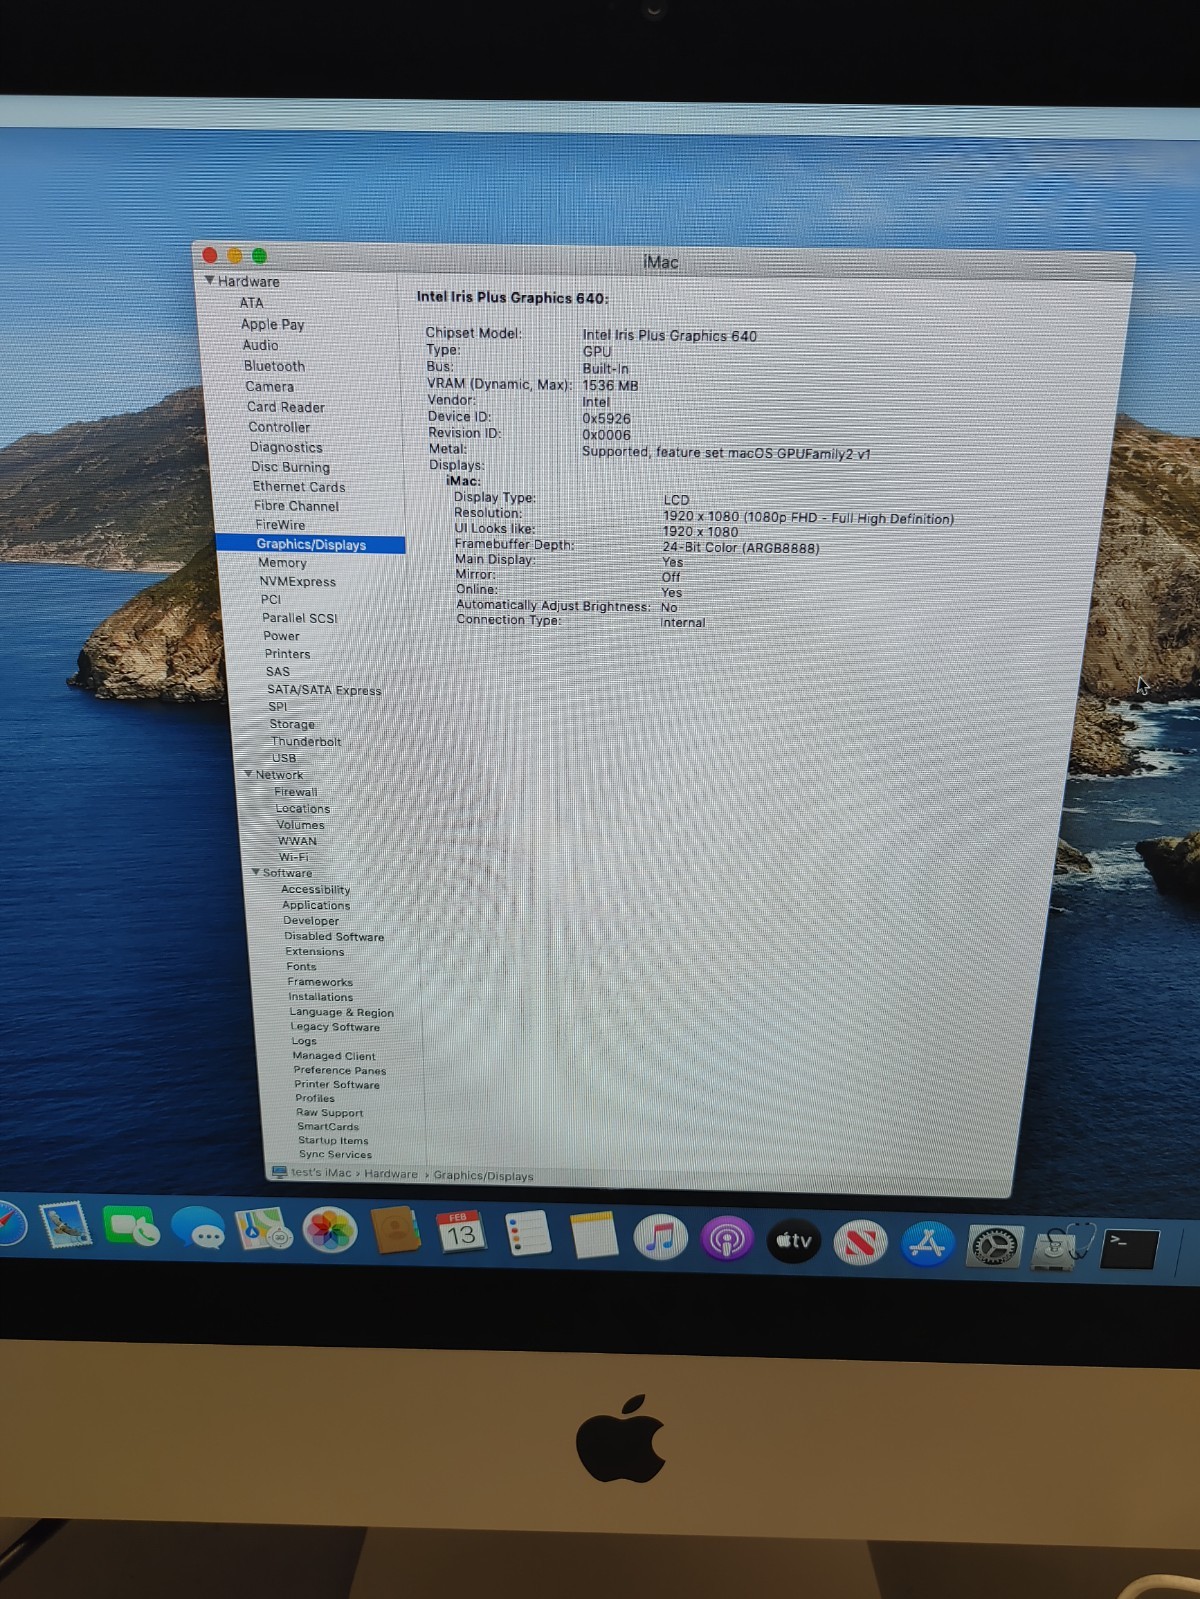The image size is (1200, 1599).
Task: Collapse the Software section triangle
Action: (256, 872)
